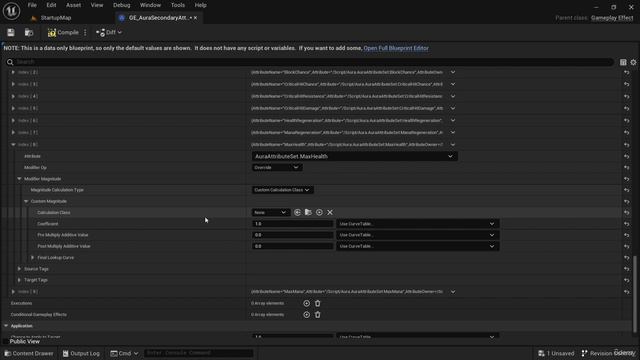Screen dimensions: 640x360
Task: Open the Tools menu
Action: pyautogui.click(x=178, y=5)
